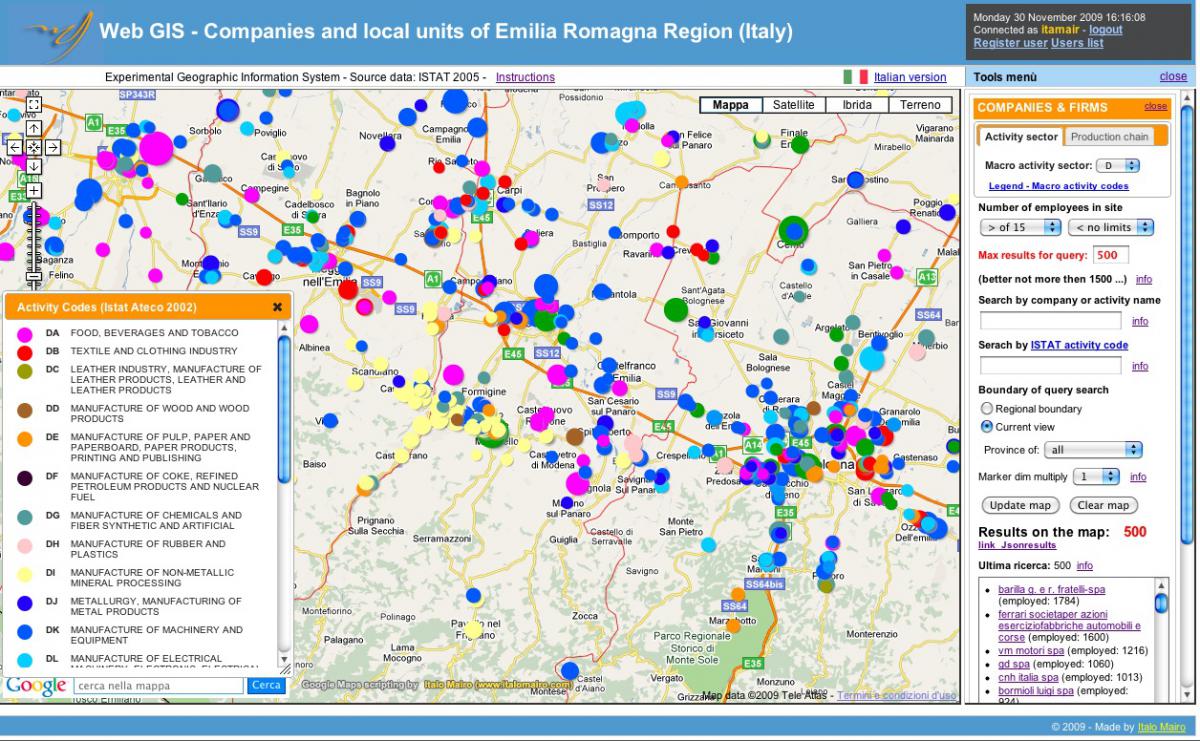The height and width of the screenshot is (741, 1200).
Task: Open the ISTAT activity code link
Action: pyautogui.click(x=1079, y=345)
